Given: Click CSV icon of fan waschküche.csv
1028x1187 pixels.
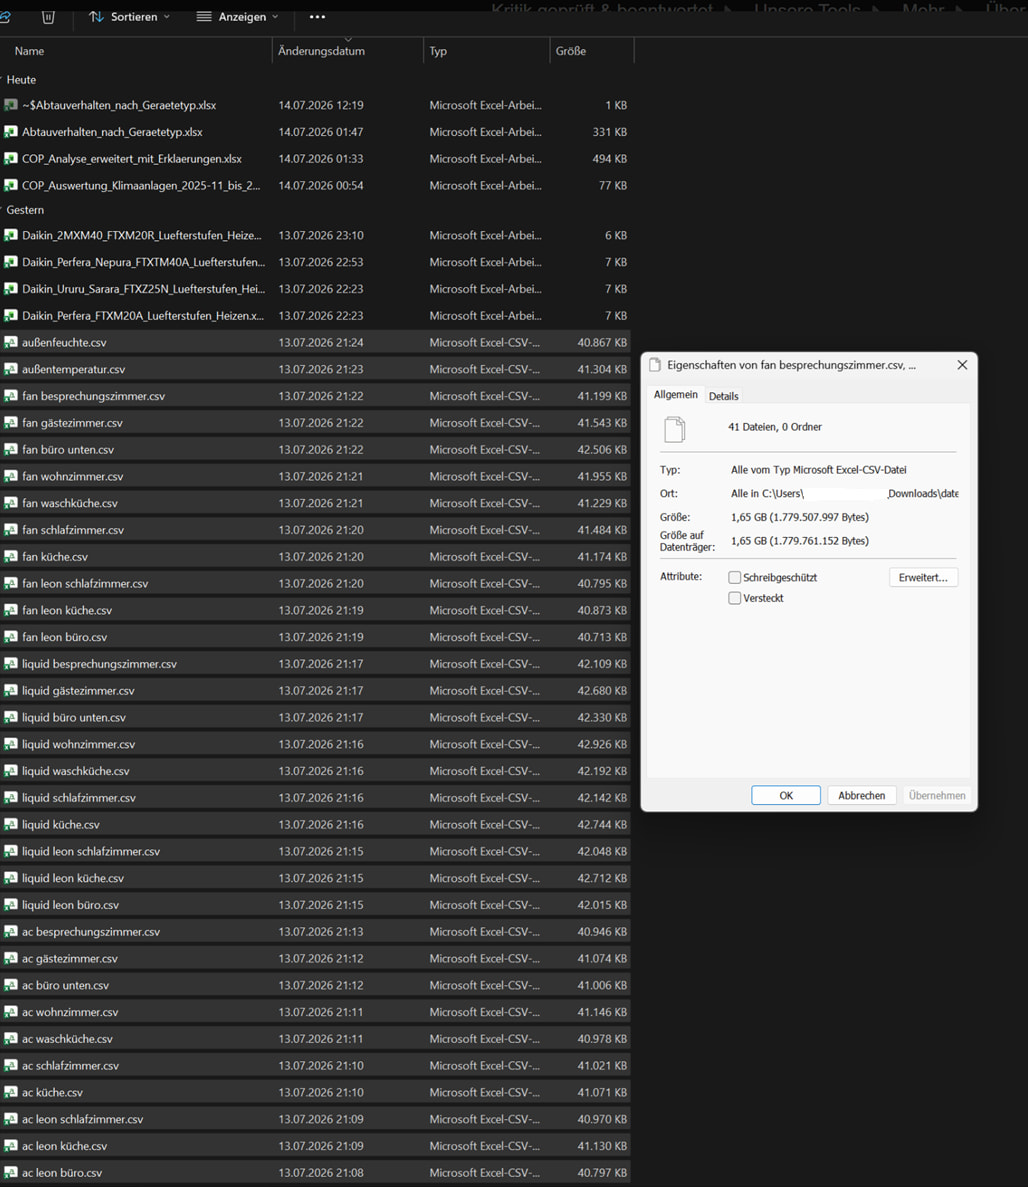Looking at the screenshot, I should point(11,503).
